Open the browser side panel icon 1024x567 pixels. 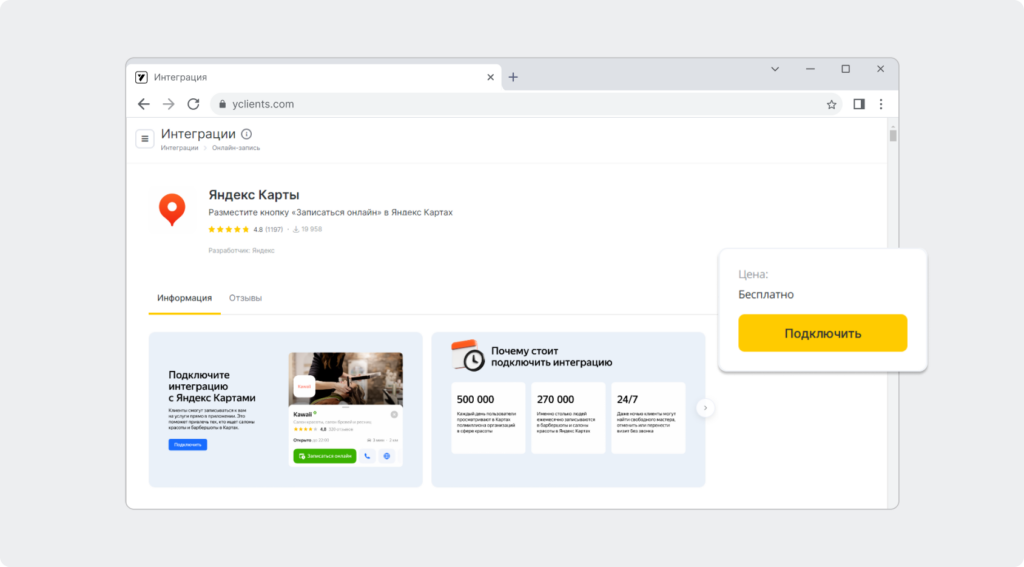pos(859,104)
